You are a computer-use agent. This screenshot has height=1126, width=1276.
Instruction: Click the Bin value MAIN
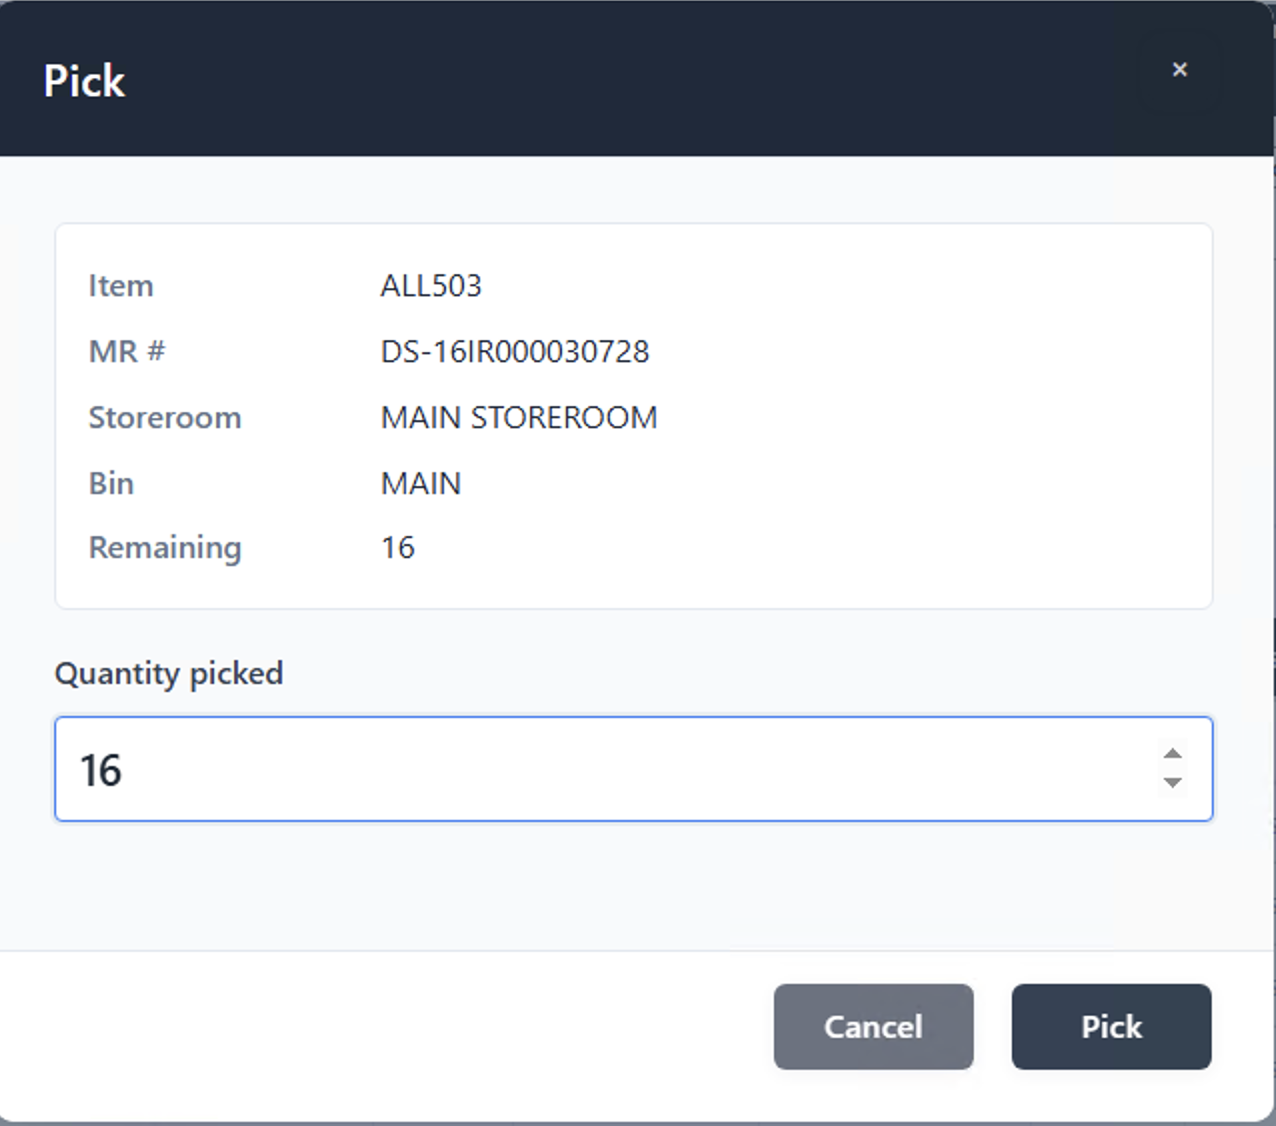point(421,484)
